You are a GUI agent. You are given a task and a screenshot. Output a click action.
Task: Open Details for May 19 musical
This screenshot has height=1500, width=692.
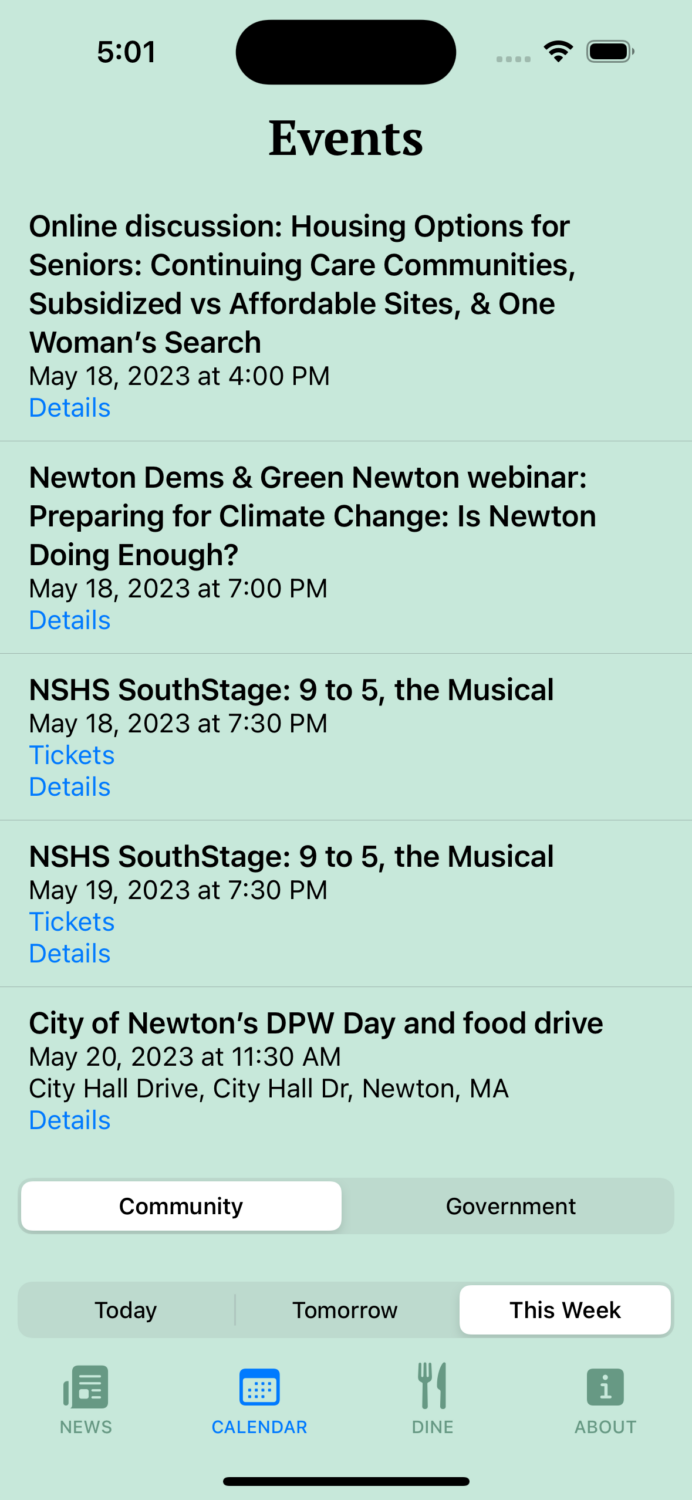(x=70, y=954)
